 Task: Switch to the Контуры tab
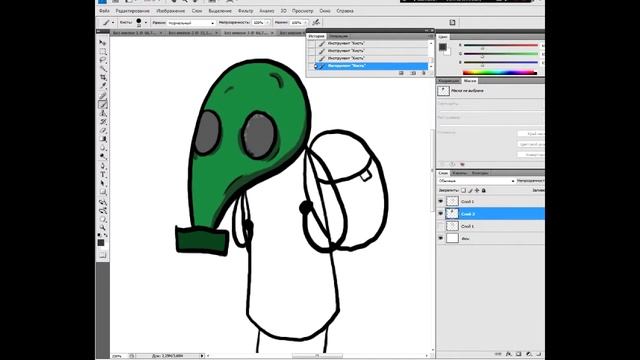click(480, 173)
